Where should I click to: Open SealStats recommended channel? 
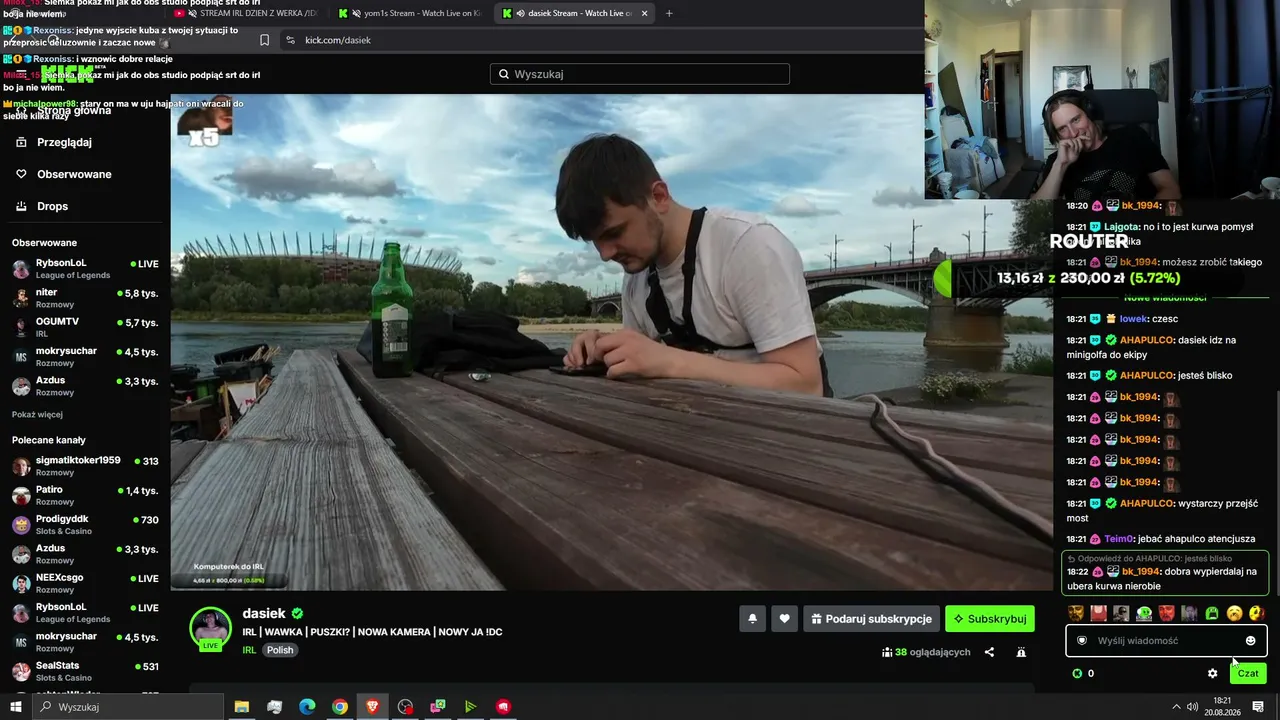[85, 671]
